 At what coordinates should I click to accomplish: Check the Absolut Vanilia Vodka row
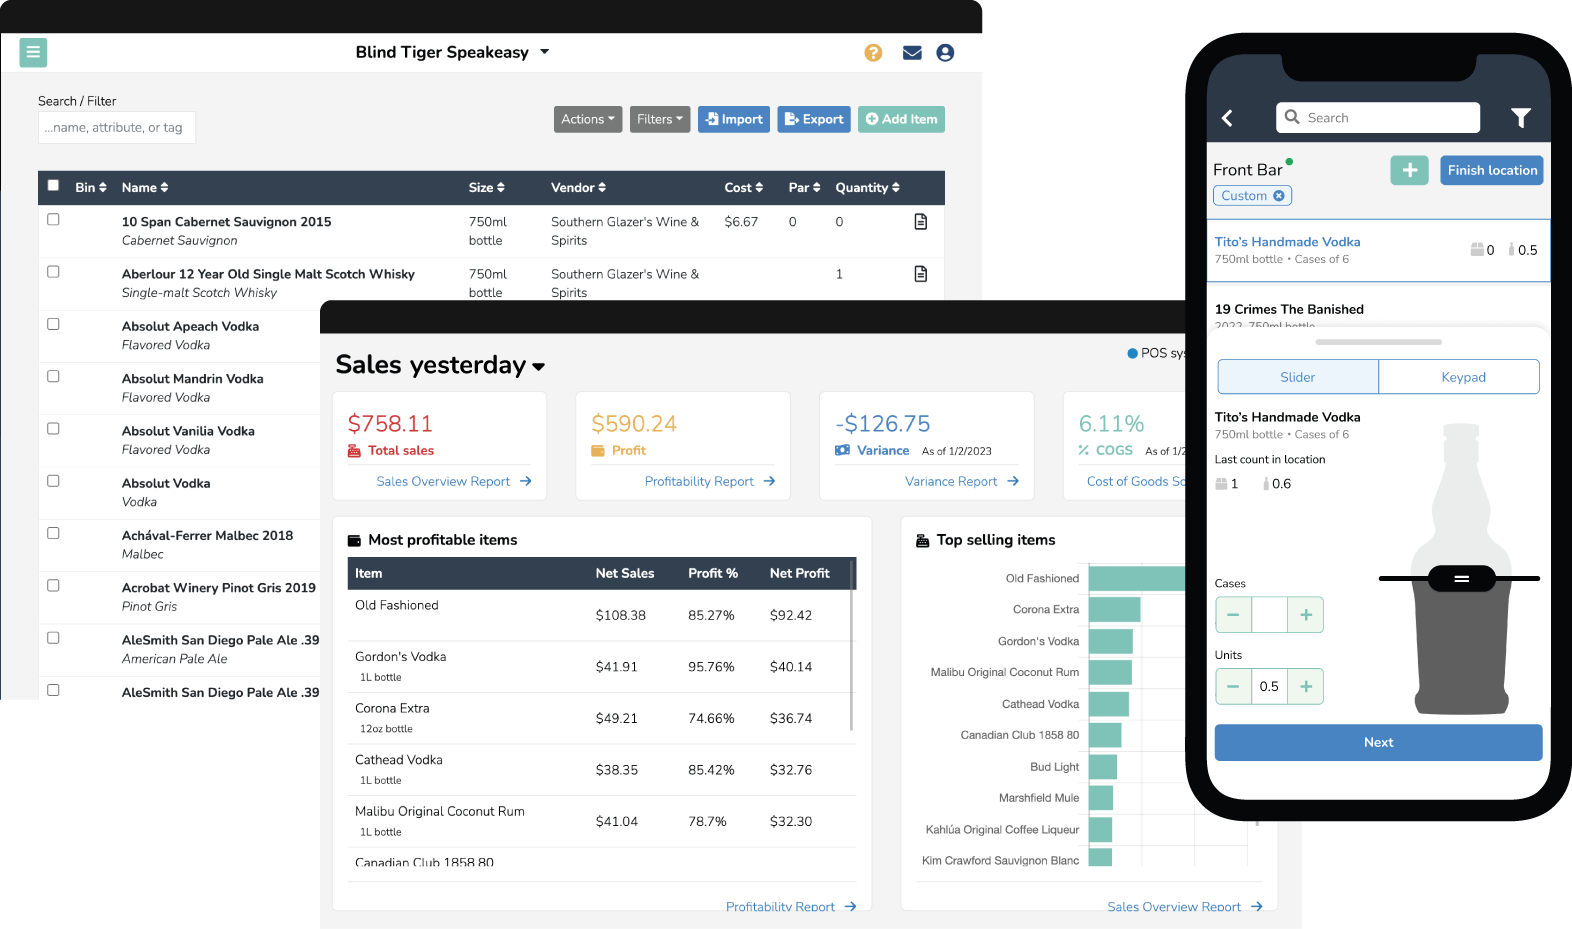tap(53, 429)
